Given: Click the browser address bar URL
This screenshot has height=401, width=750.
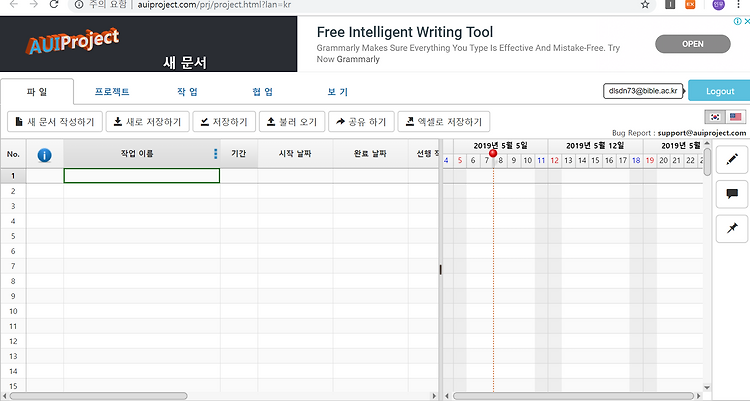Looking at the screenshot, I should 214,5.
